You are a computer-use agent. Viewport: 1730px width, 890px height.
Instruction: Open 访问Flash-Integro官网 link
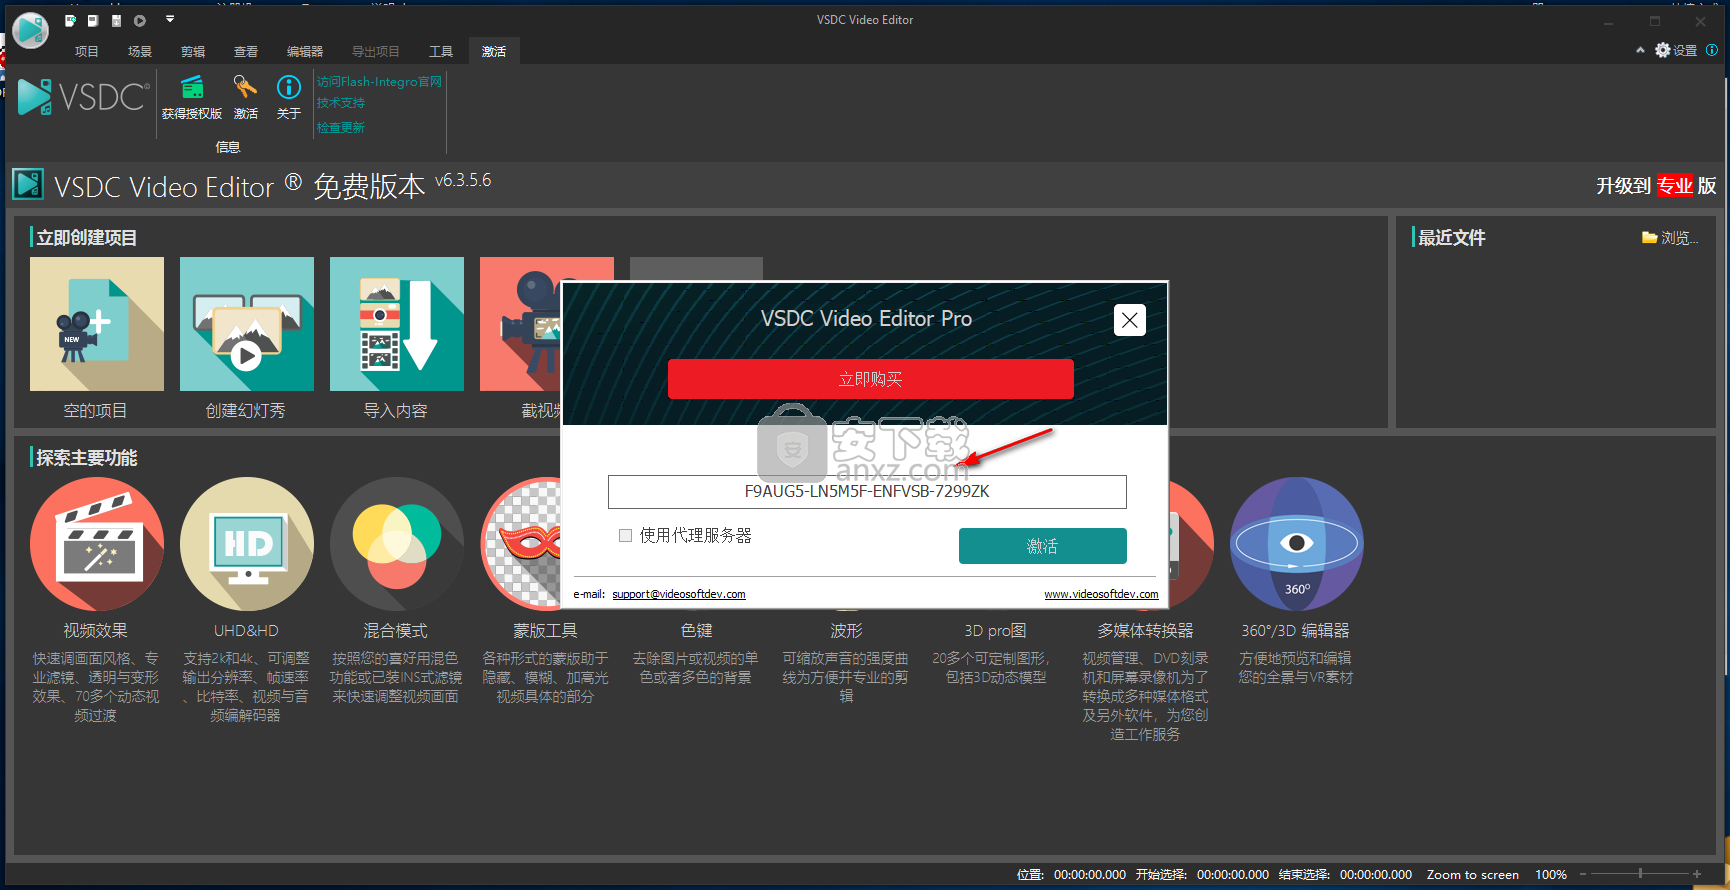(379, 82)
